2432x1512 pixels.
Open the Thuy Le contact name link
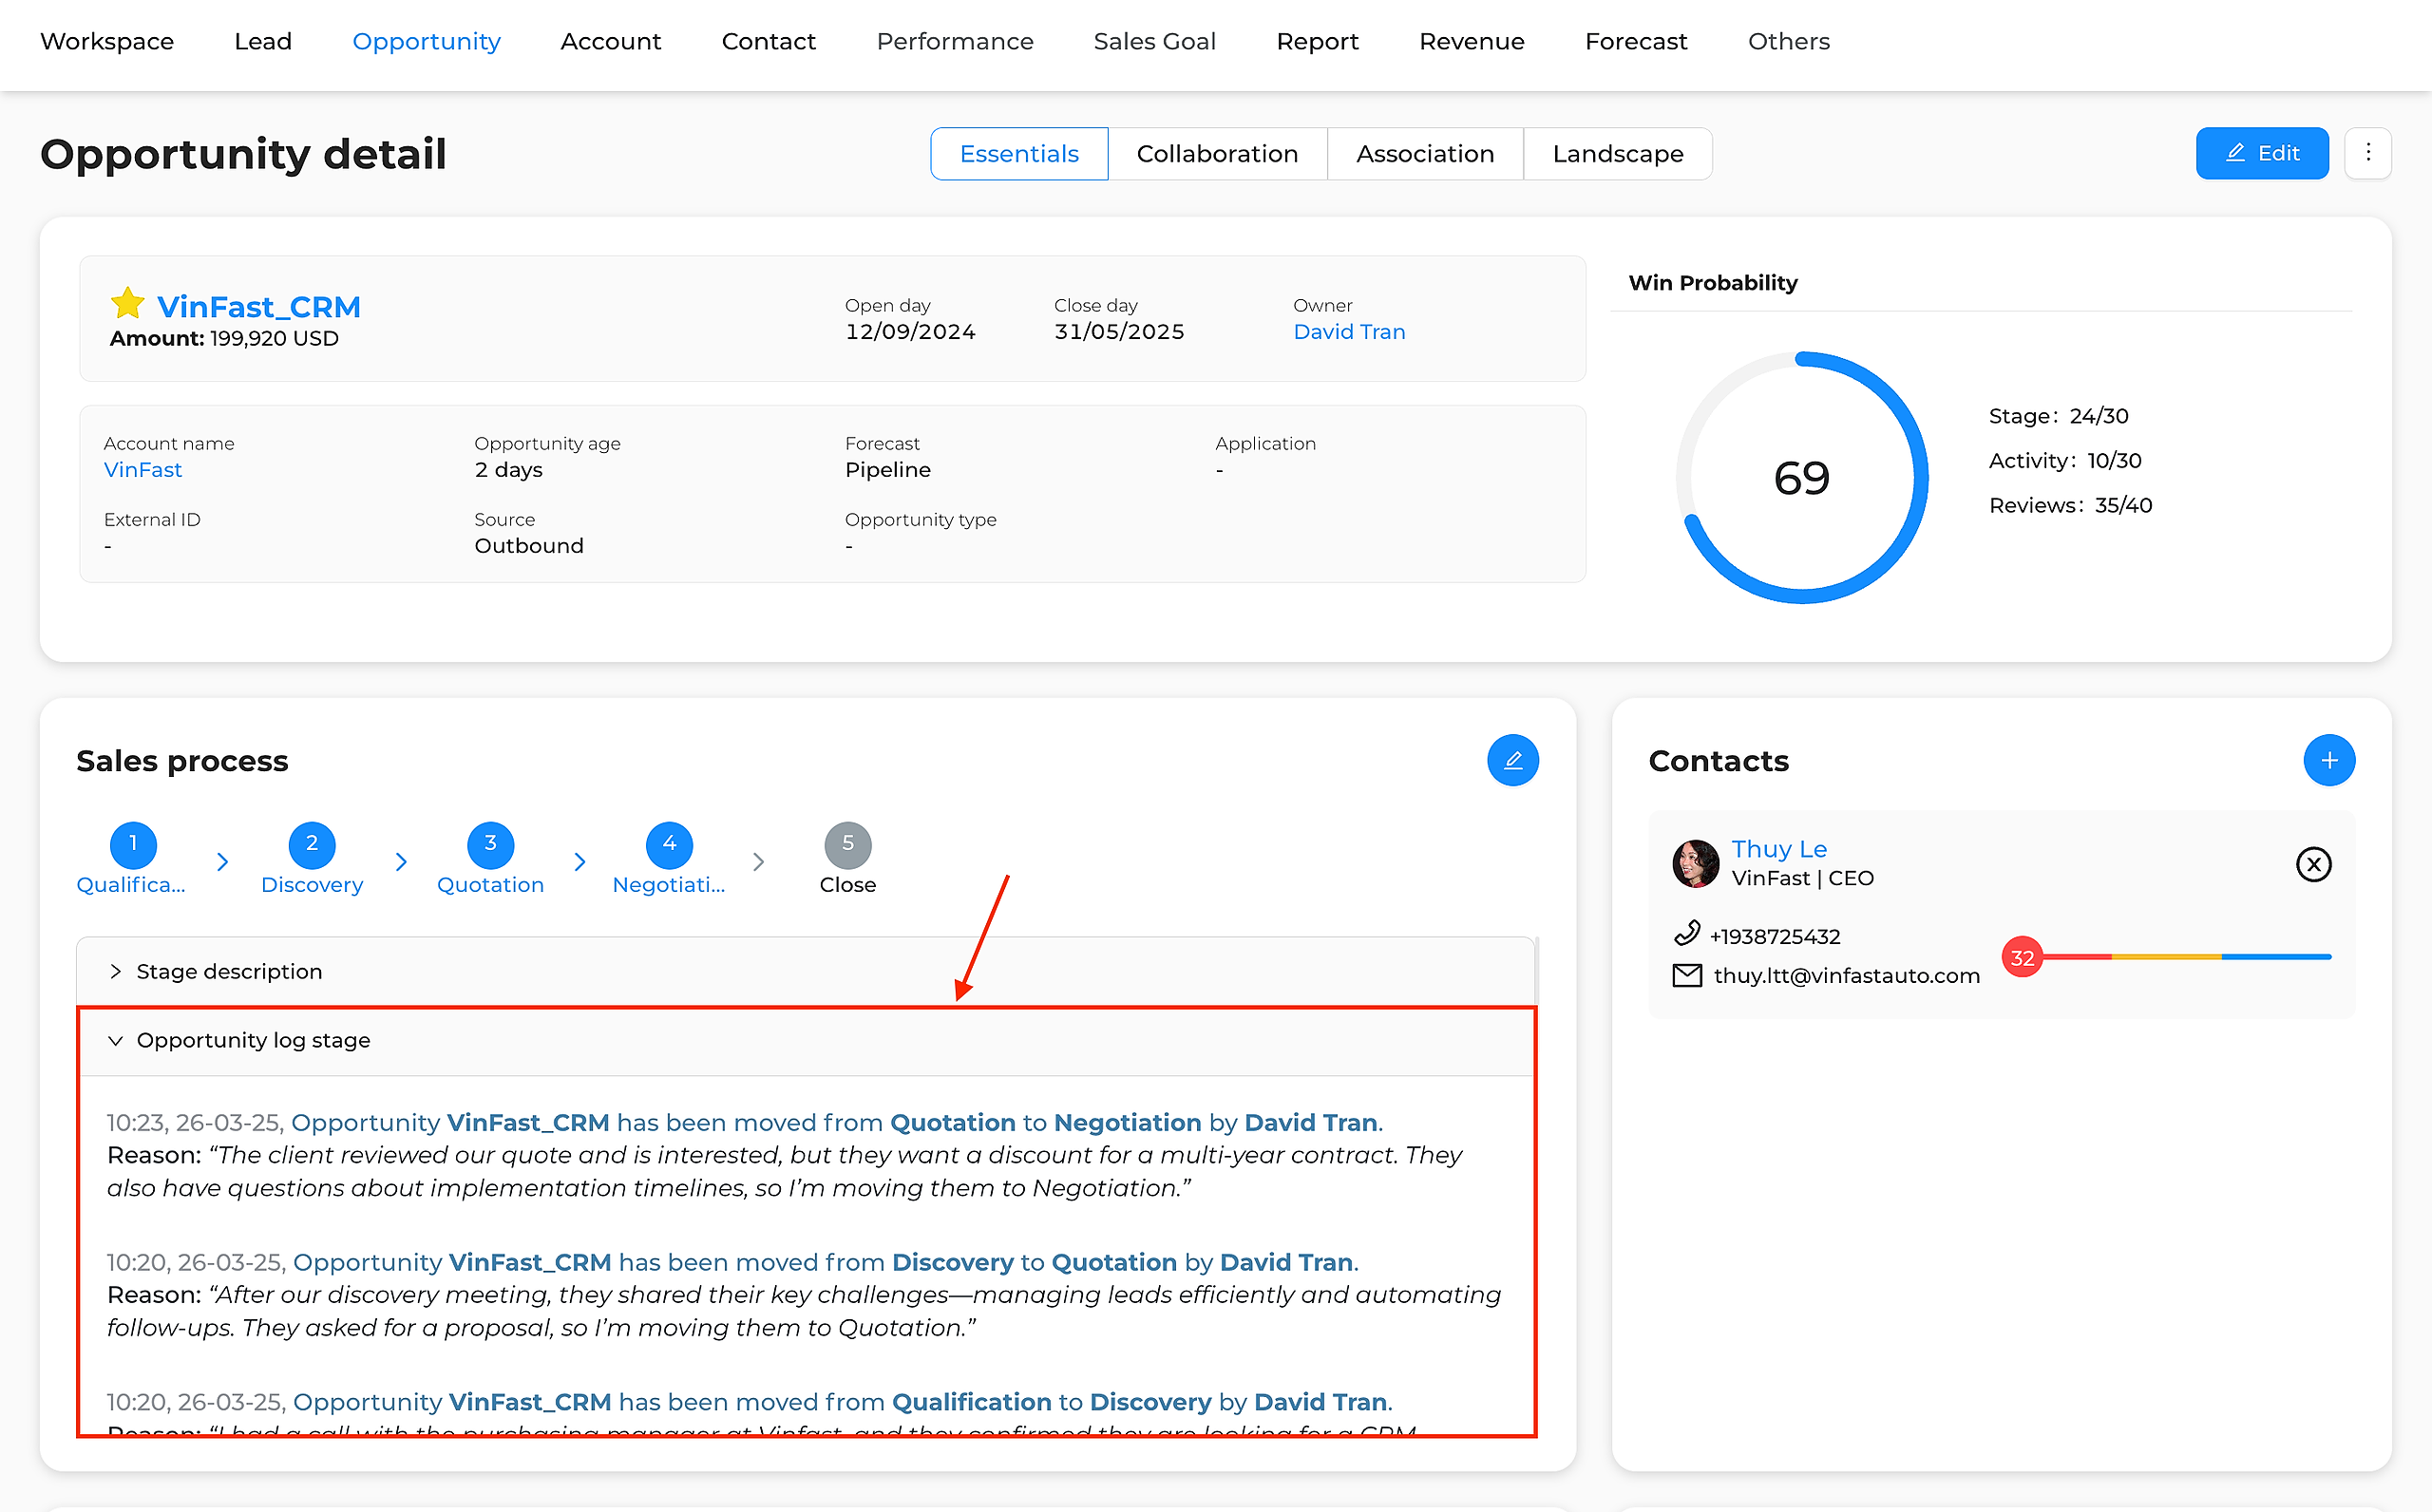1779,849
